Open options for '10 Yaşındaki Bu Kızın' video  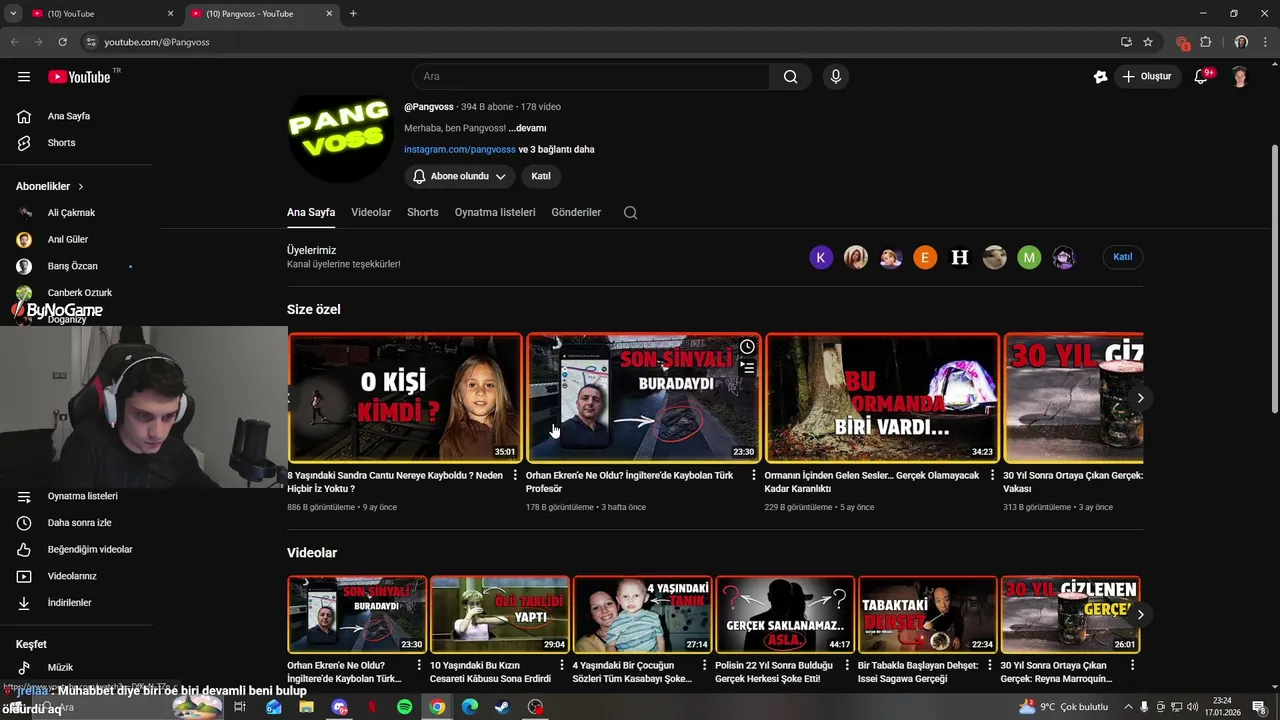(x=562, y=665)
